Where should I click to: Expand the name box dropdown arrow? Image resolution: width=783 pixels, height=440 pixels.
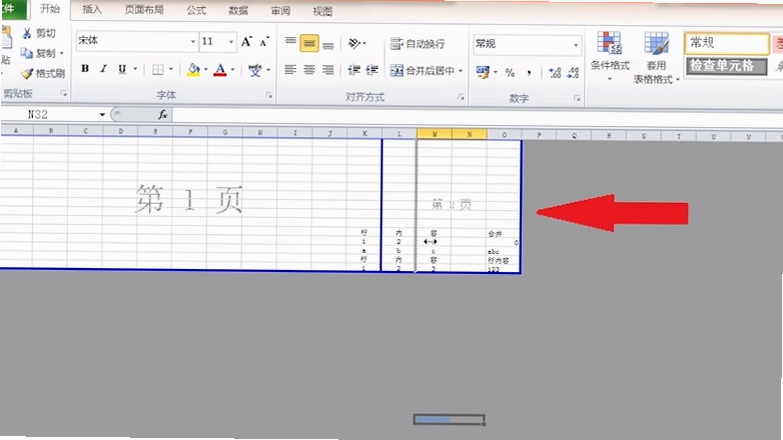coord(102,114)
